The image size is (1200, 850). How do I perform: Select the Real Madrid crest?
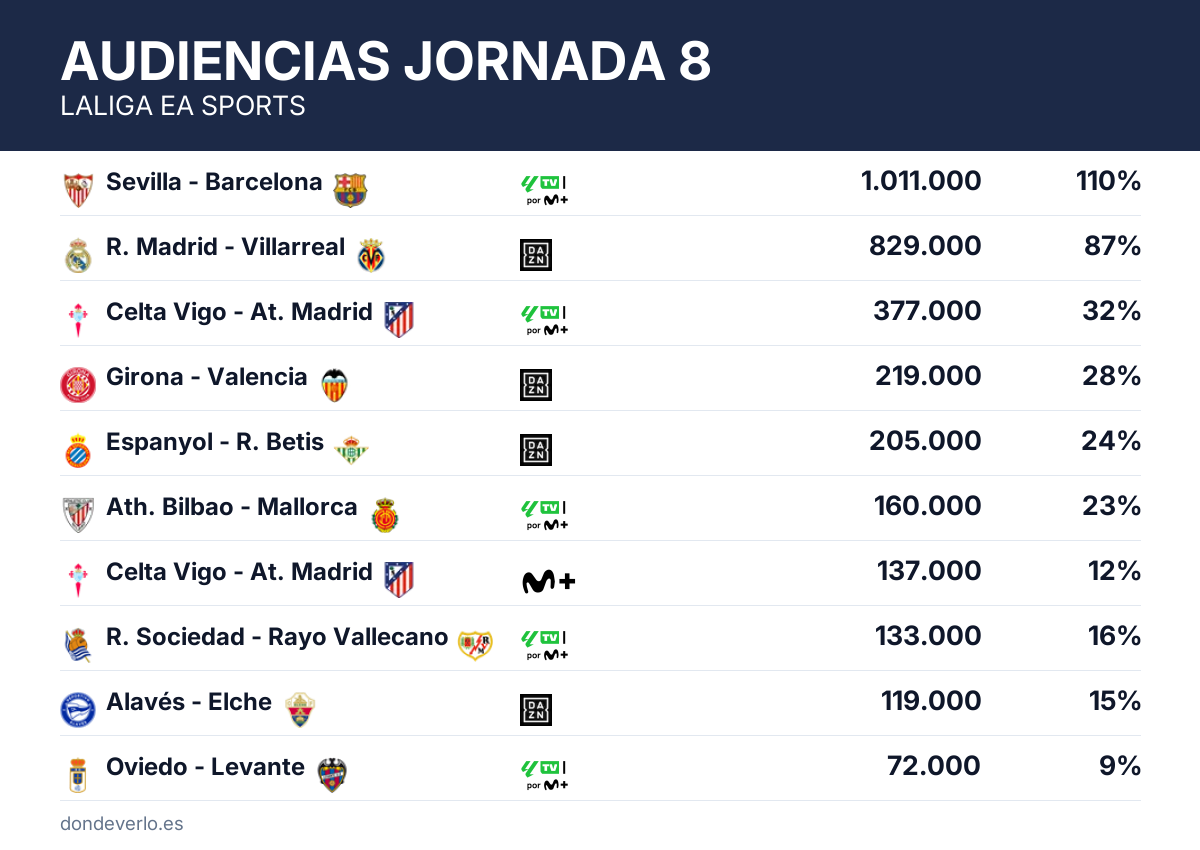point(78,255)
